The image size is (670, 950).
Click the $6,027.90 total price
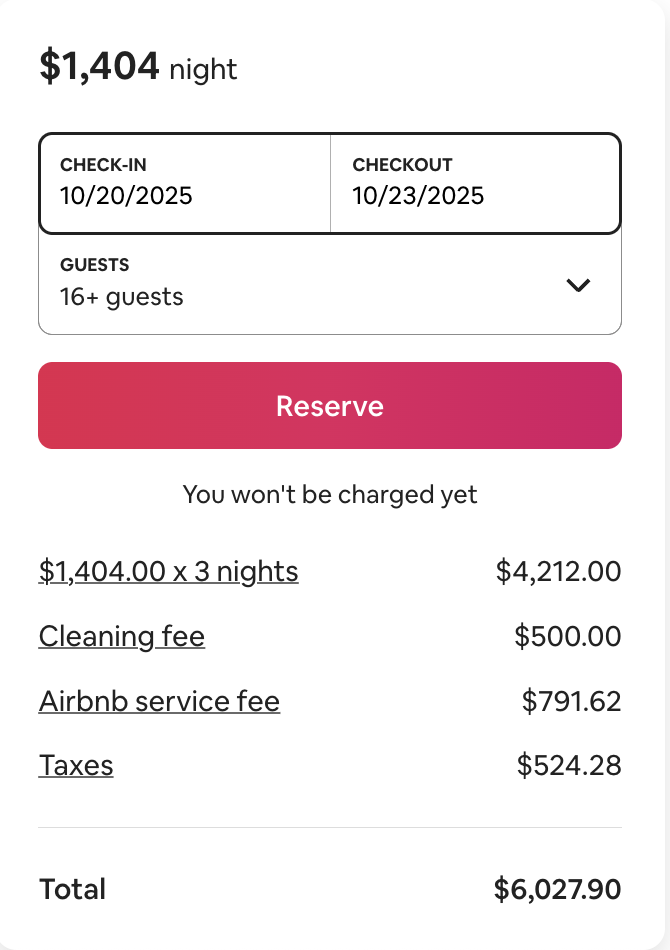(x=557, y=889)
